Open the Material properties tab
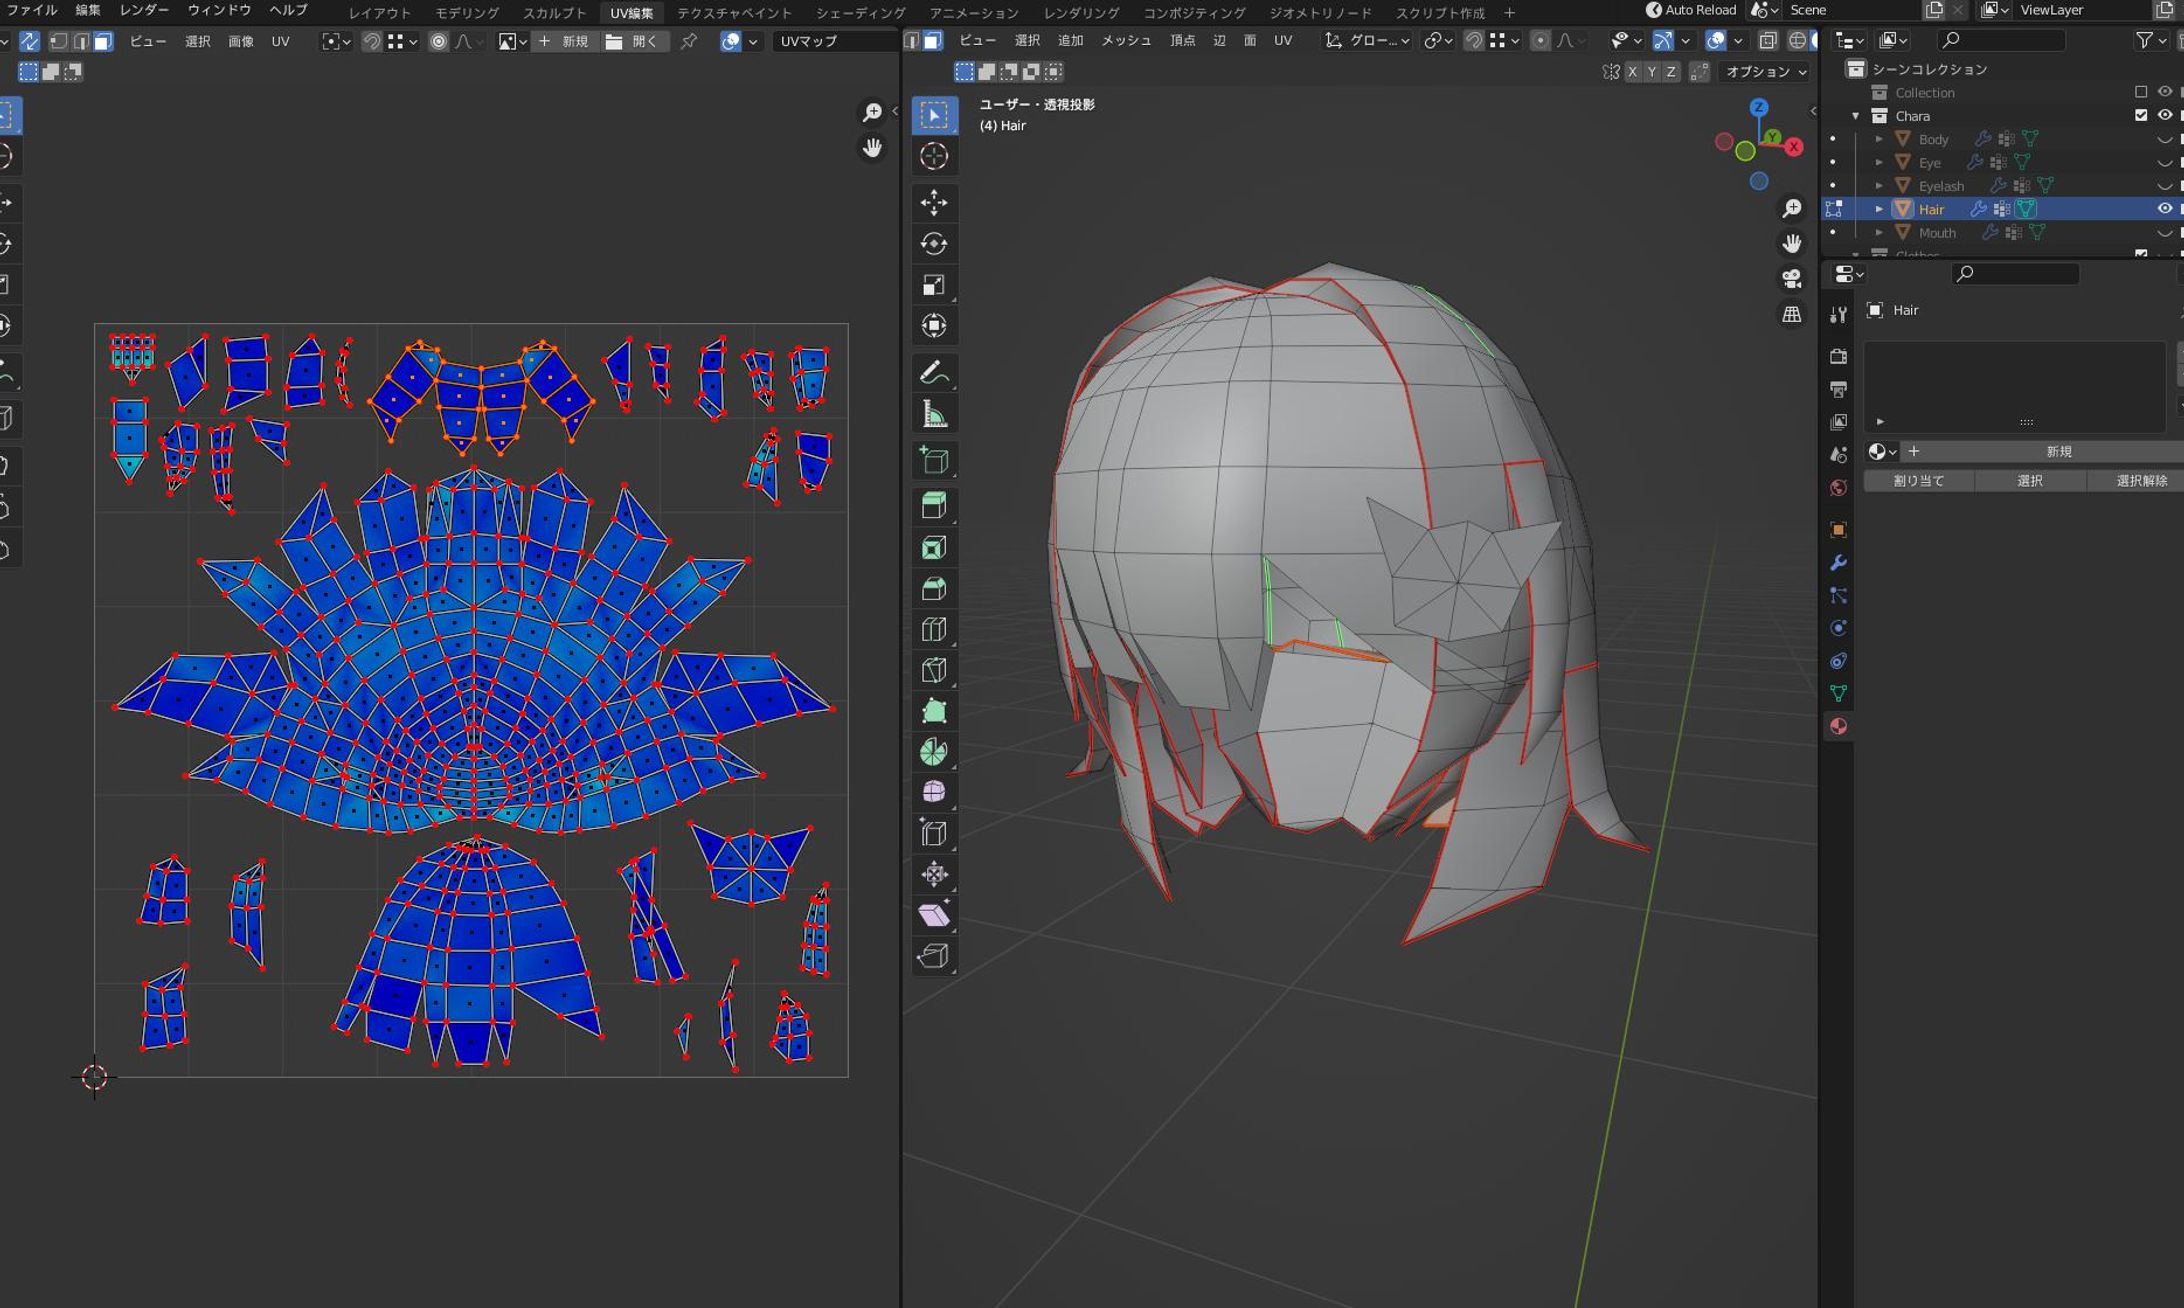Screen dimensions: 2184x1308 (x=1838, y=726)
